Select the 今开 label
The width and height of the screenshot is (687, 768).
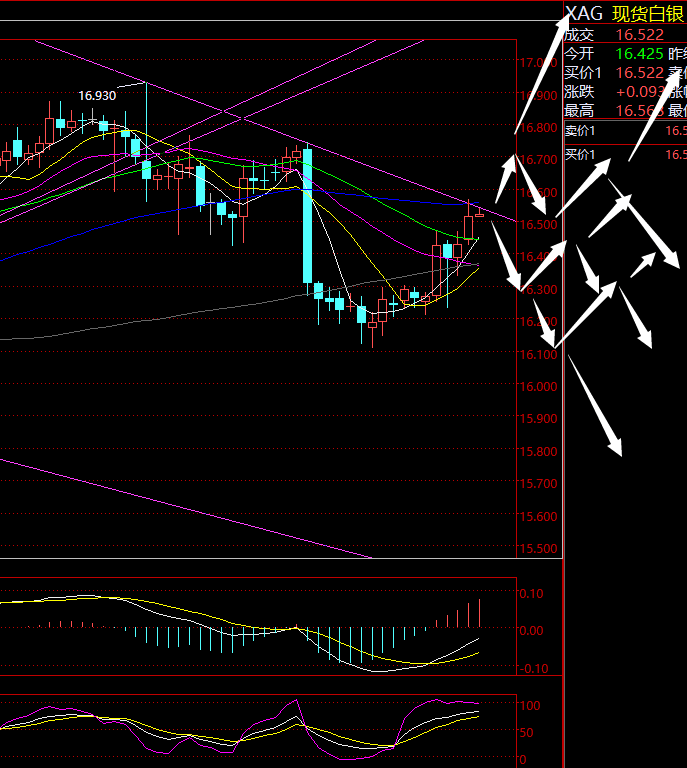tap(579, 53)
